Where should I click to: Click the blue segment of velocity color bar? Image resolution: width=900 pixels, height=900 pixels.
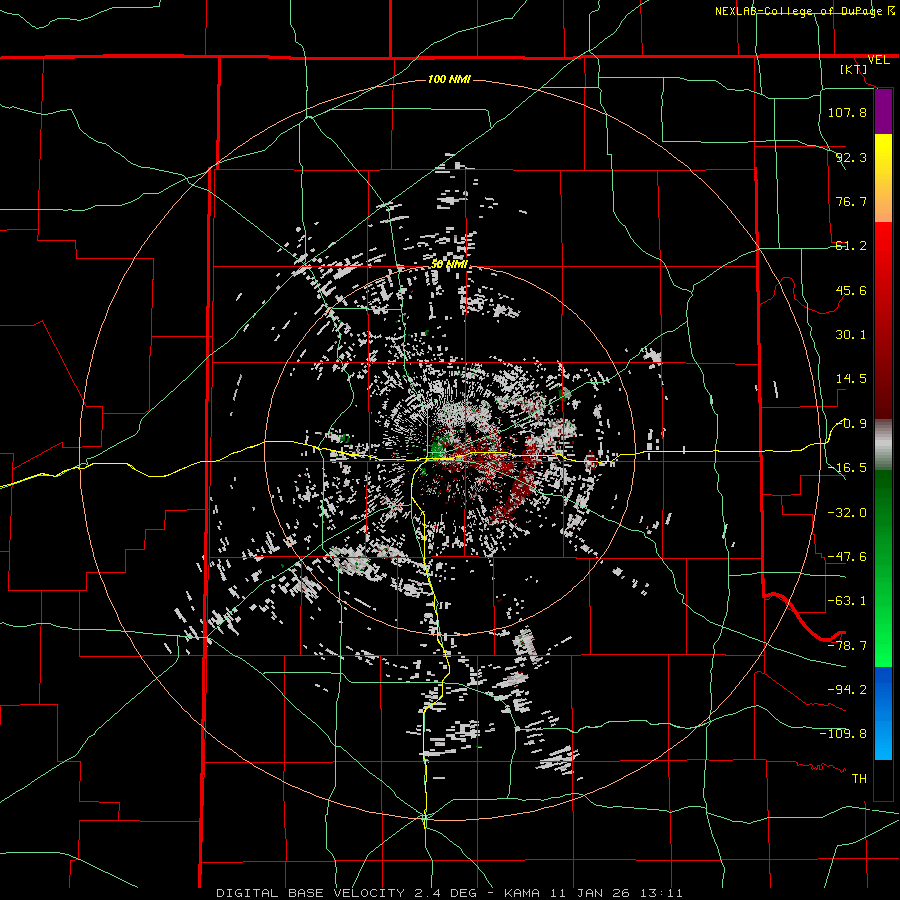coord(883,713)
